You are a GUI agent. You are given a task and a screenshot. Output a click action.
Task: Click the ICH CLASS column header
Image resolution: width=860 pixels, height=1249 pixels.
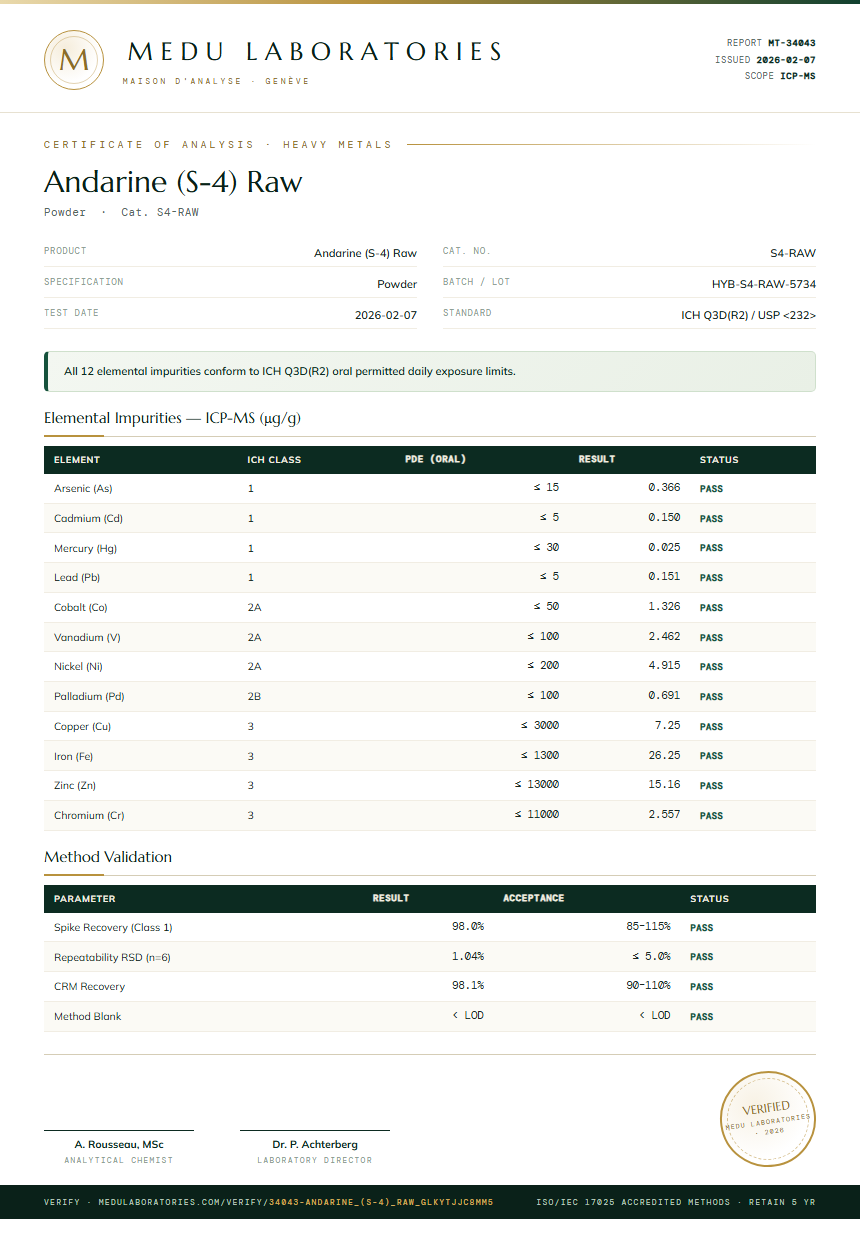point(274,460)
